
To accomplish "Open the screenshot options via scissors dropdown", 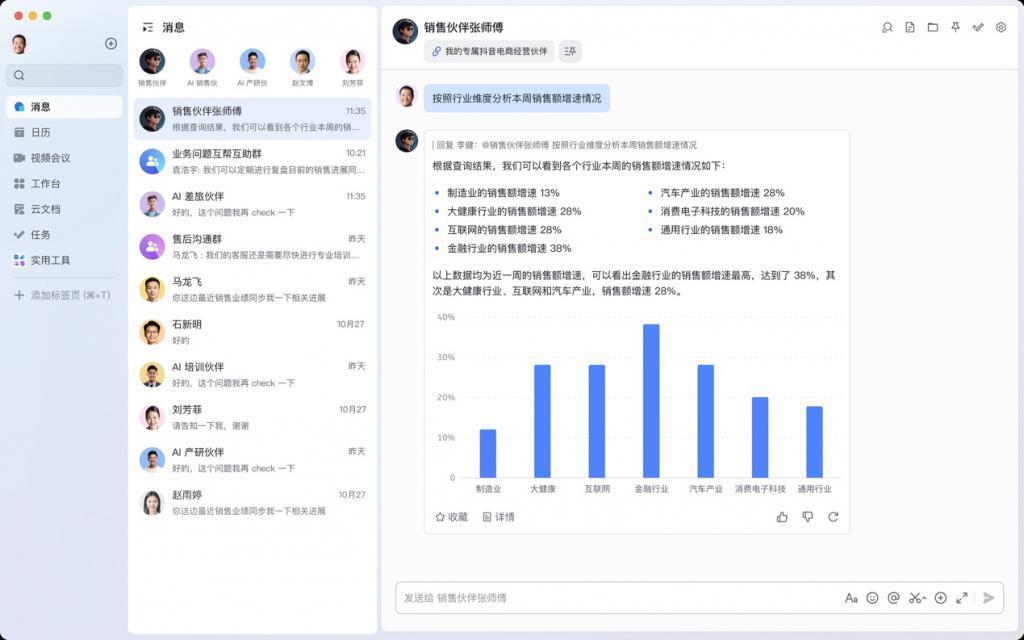I will 918,597.
